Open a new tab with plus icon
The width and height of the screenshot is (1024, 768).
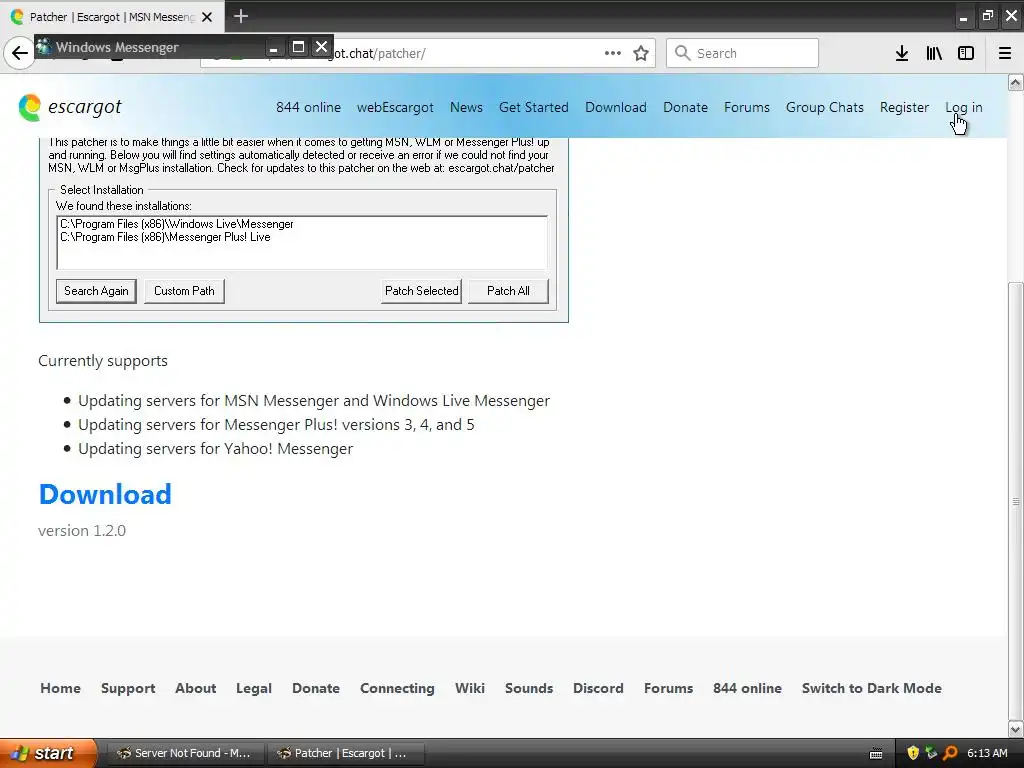241,16
